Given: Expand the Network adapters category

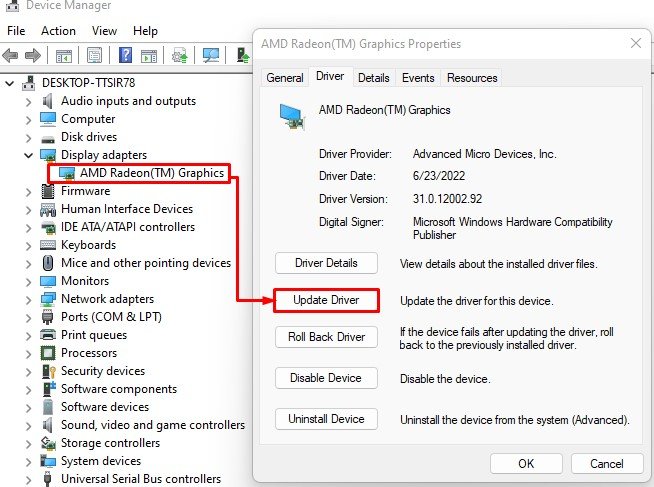Looking at the screenshot, I should point(28,299).
